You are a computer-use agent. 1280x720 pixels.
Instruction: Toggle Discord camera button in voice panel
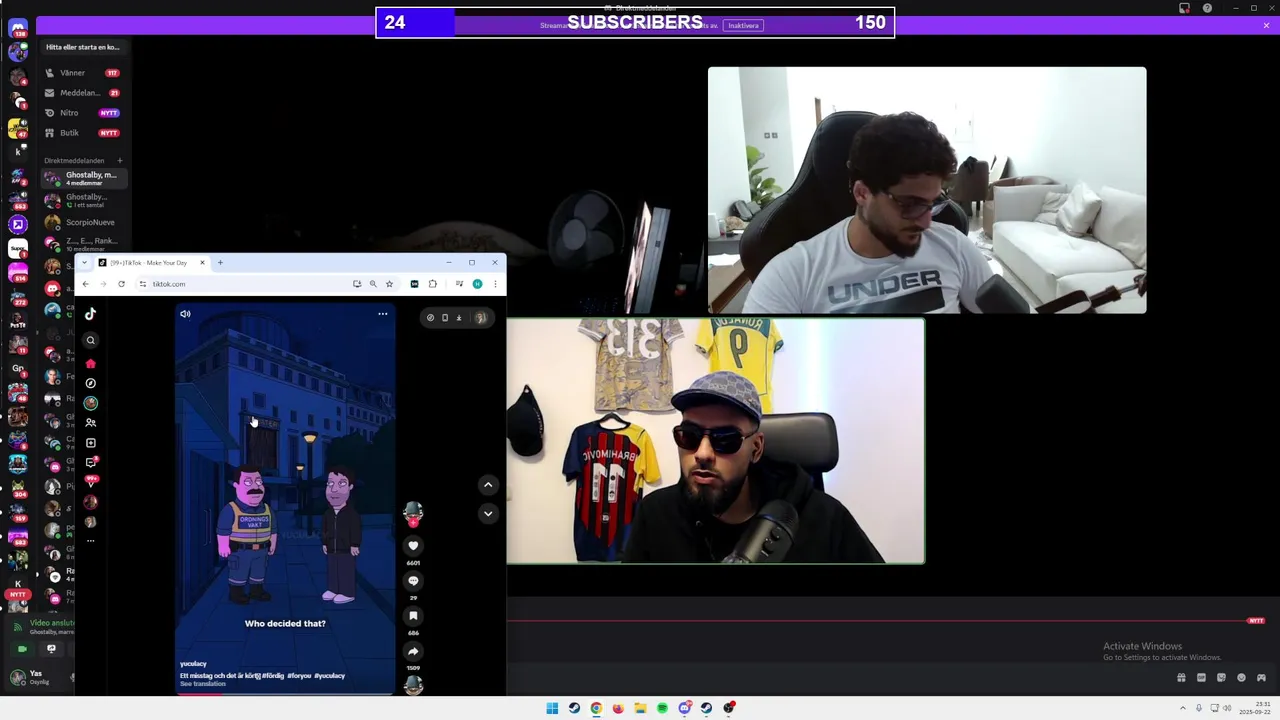tap(22, 649)
